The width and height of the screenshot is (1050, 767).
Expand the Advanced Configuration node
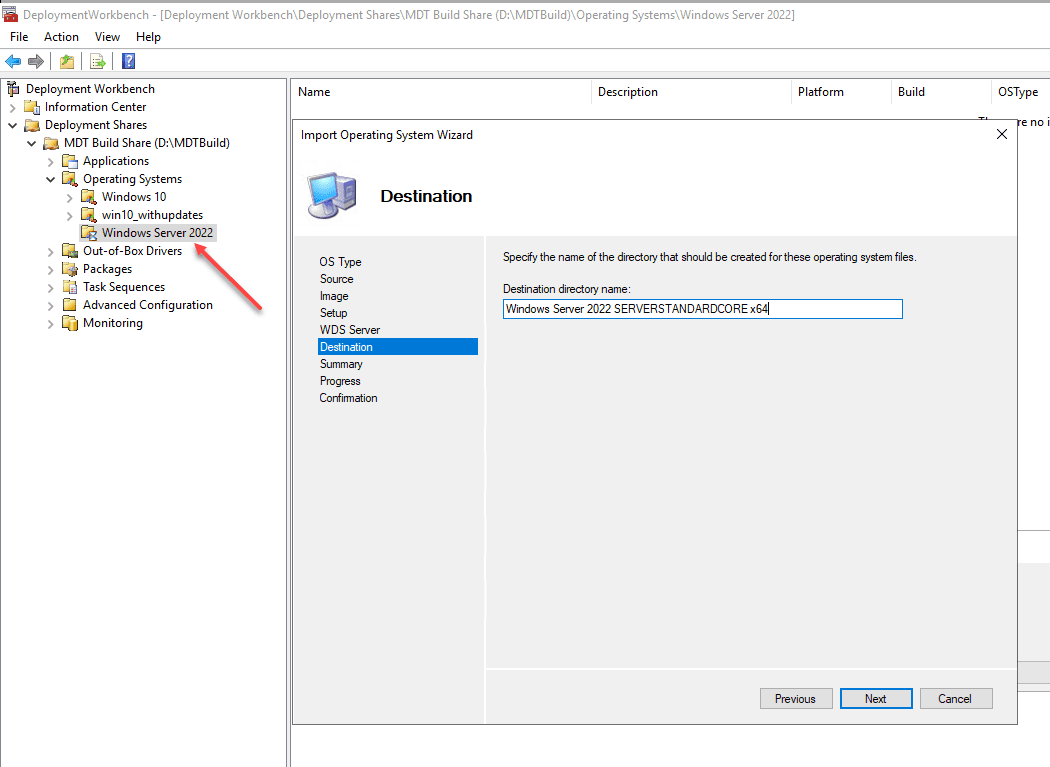pyautogui.click(x=50, y=306)
